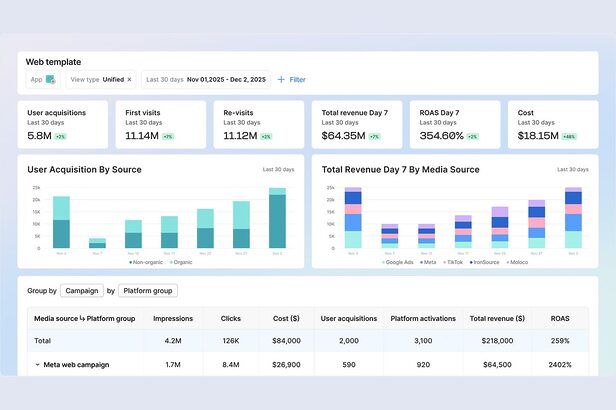The image size is (616, 410).
Task: Sort by Impressions column header
Action: coord(173,318)
